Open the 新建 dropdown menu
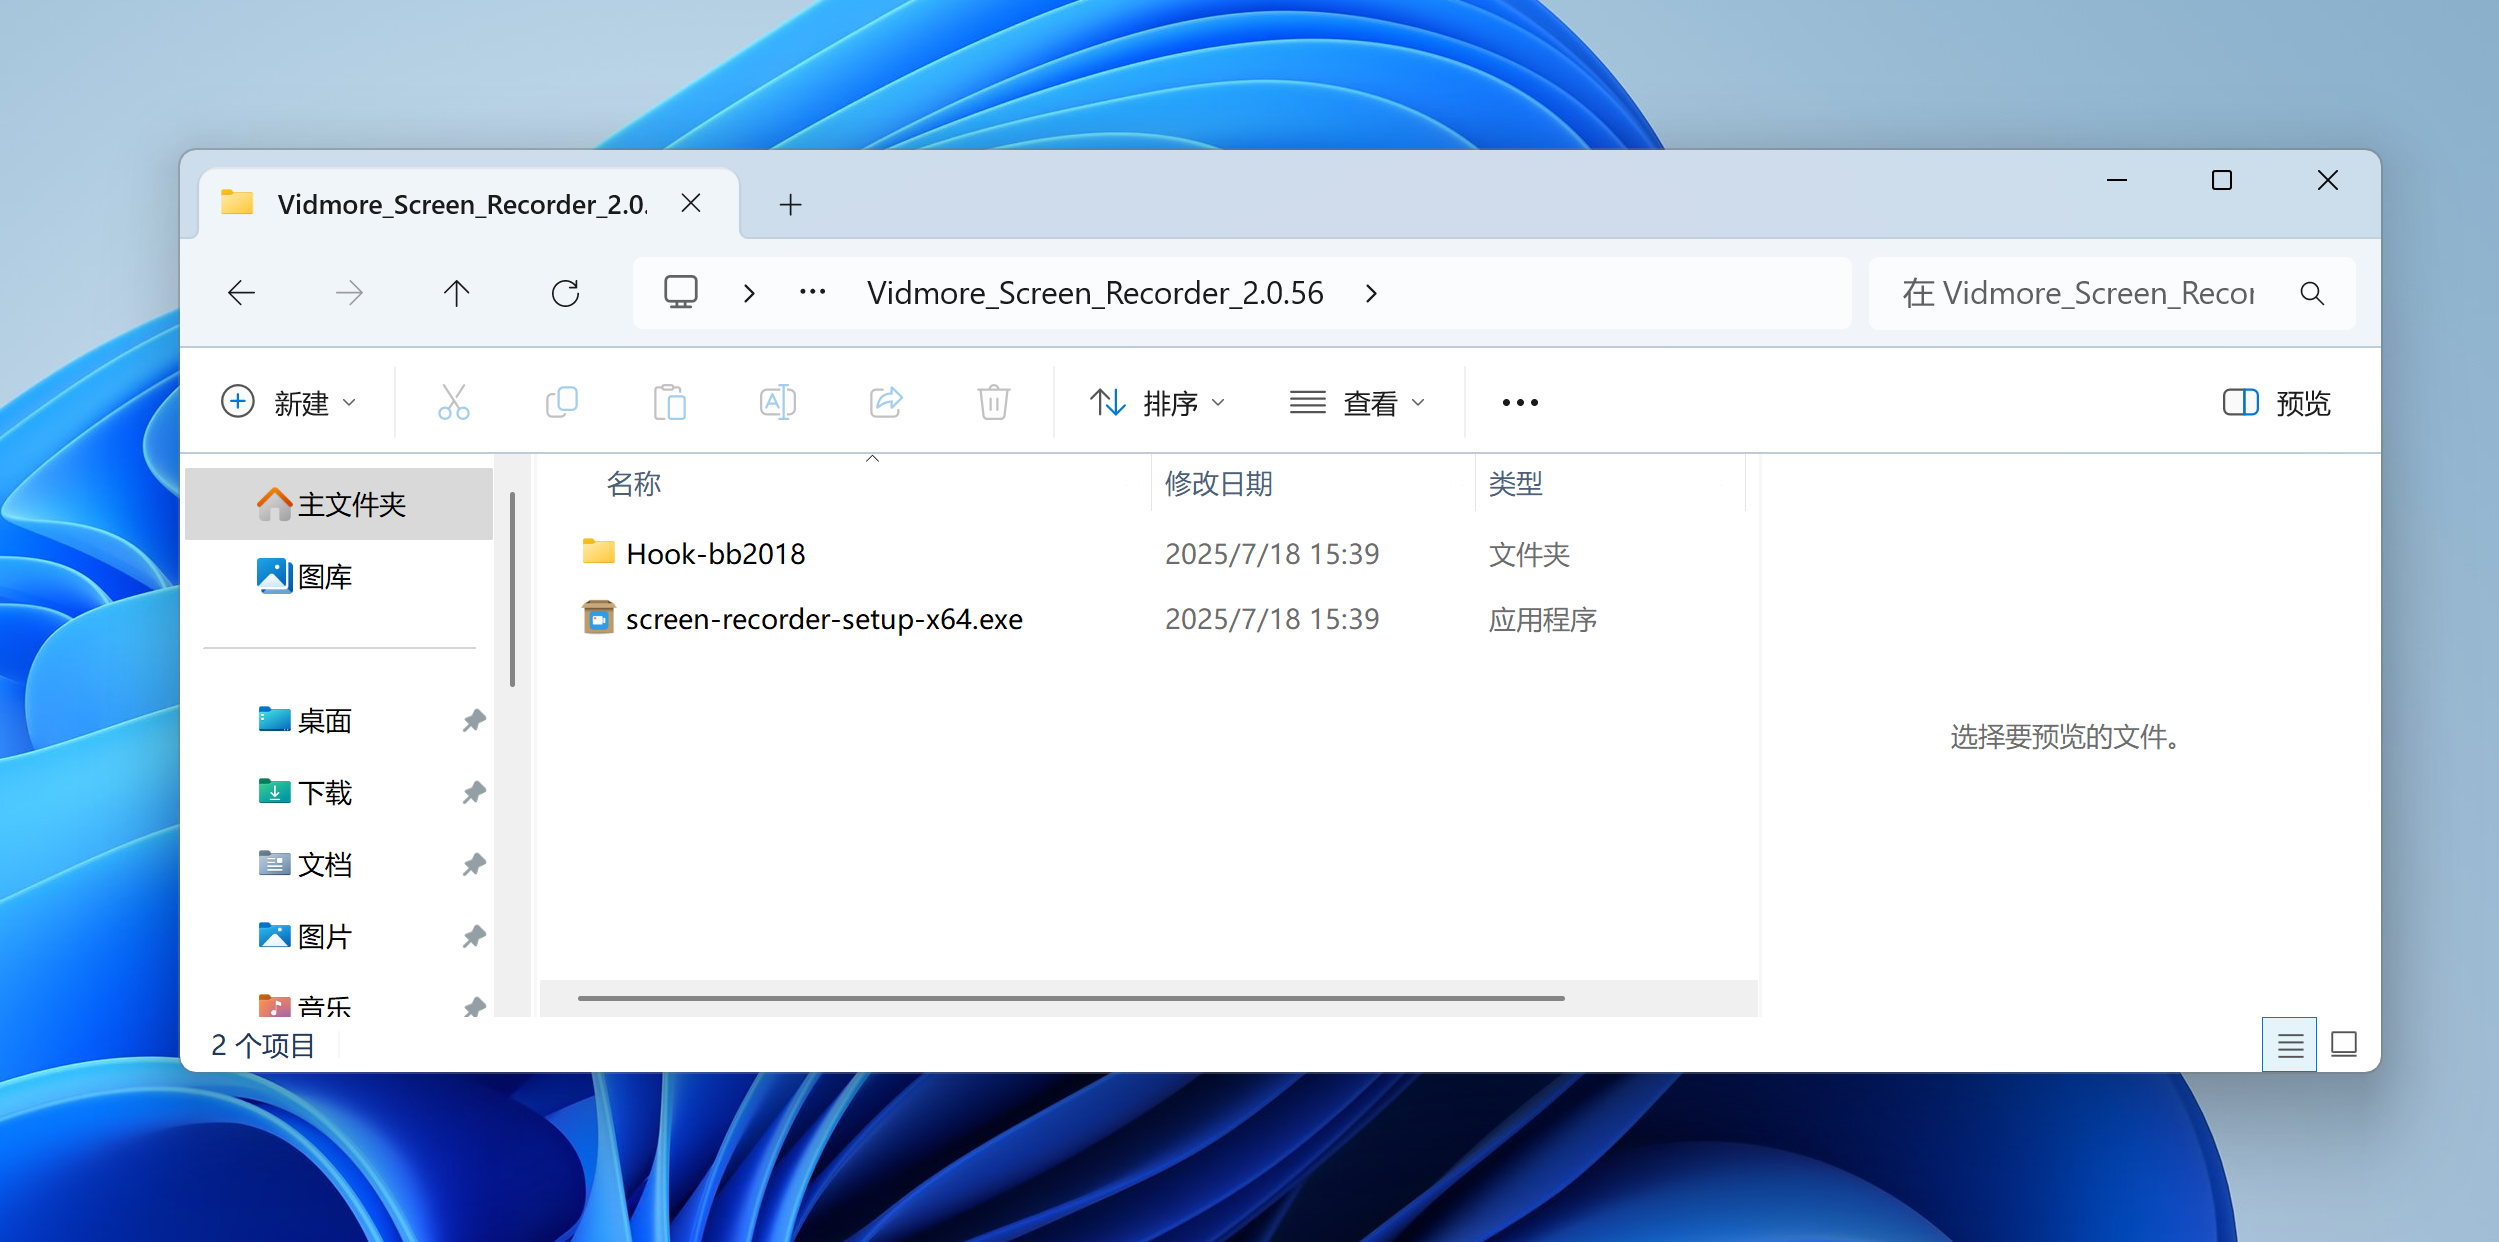Image resolution: width=2499 pixels, height=1242 pixels. (288, 403)
